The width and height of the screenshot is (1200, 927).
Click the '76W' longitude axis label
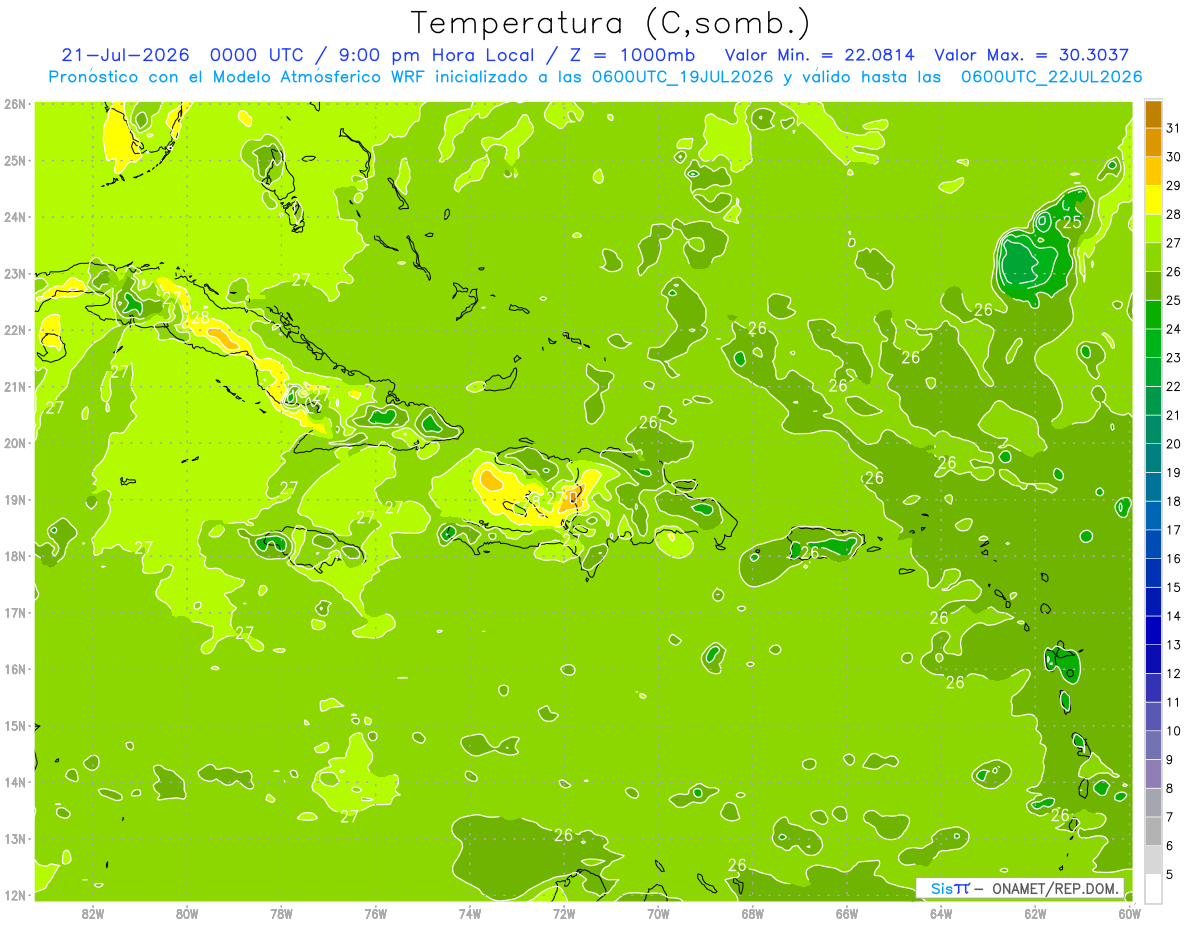[x=375, y=914]
